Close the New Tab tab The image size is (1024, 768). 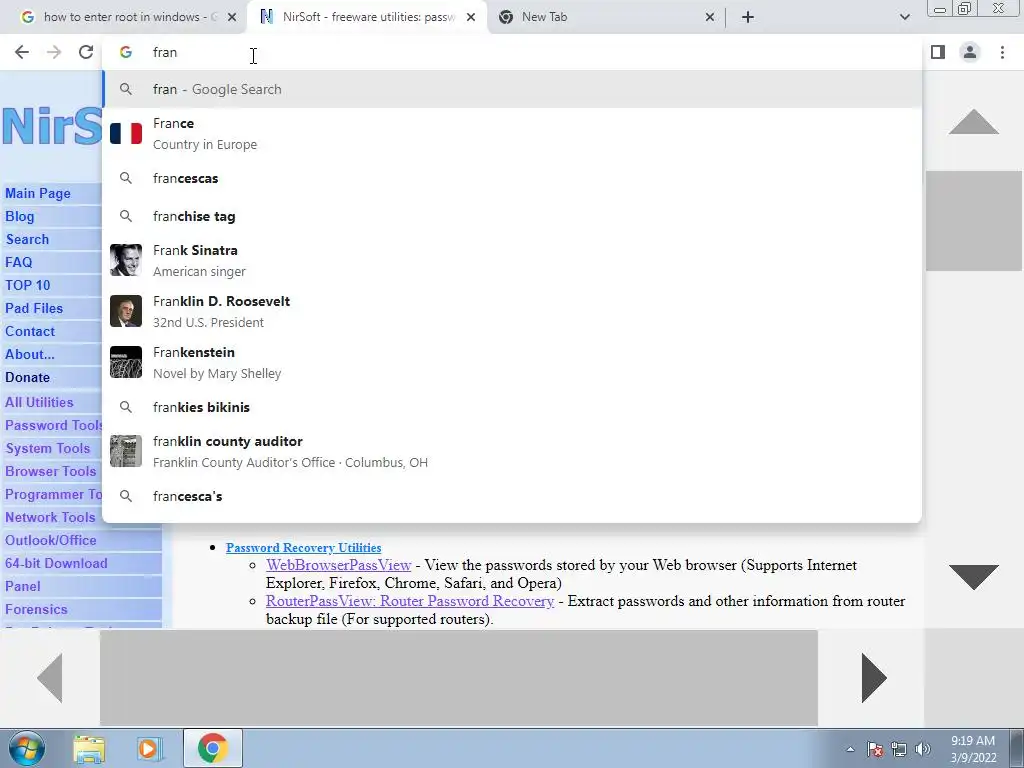tap(710, 18)
